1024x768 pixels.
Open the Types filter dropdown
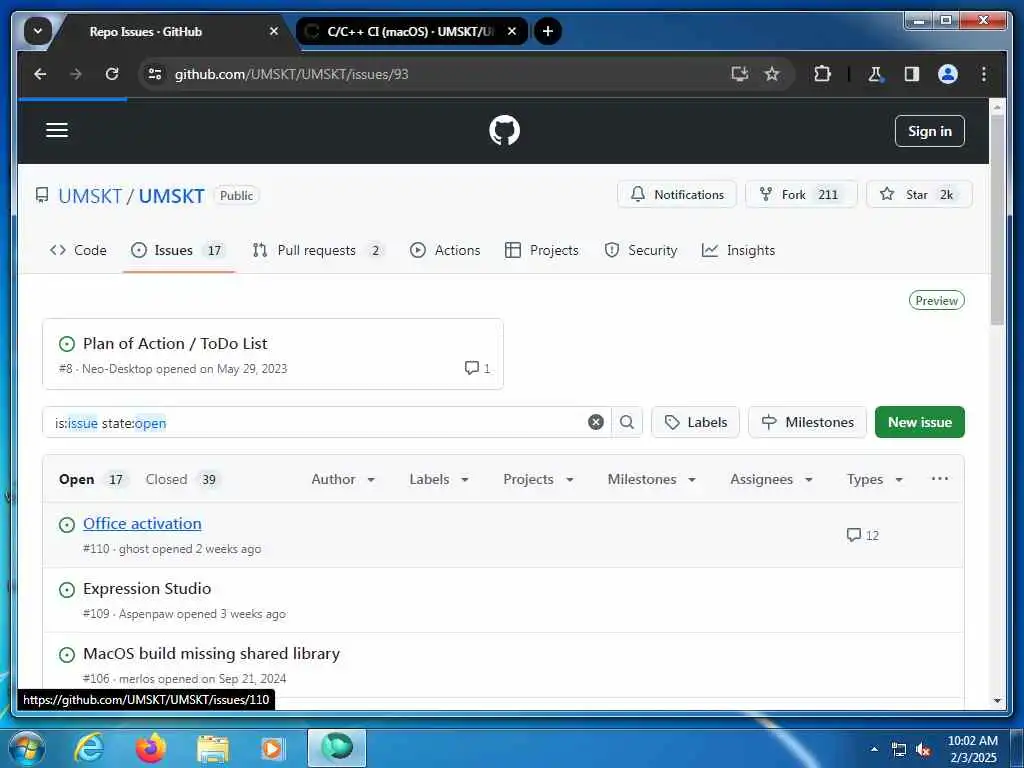(874, 479)
